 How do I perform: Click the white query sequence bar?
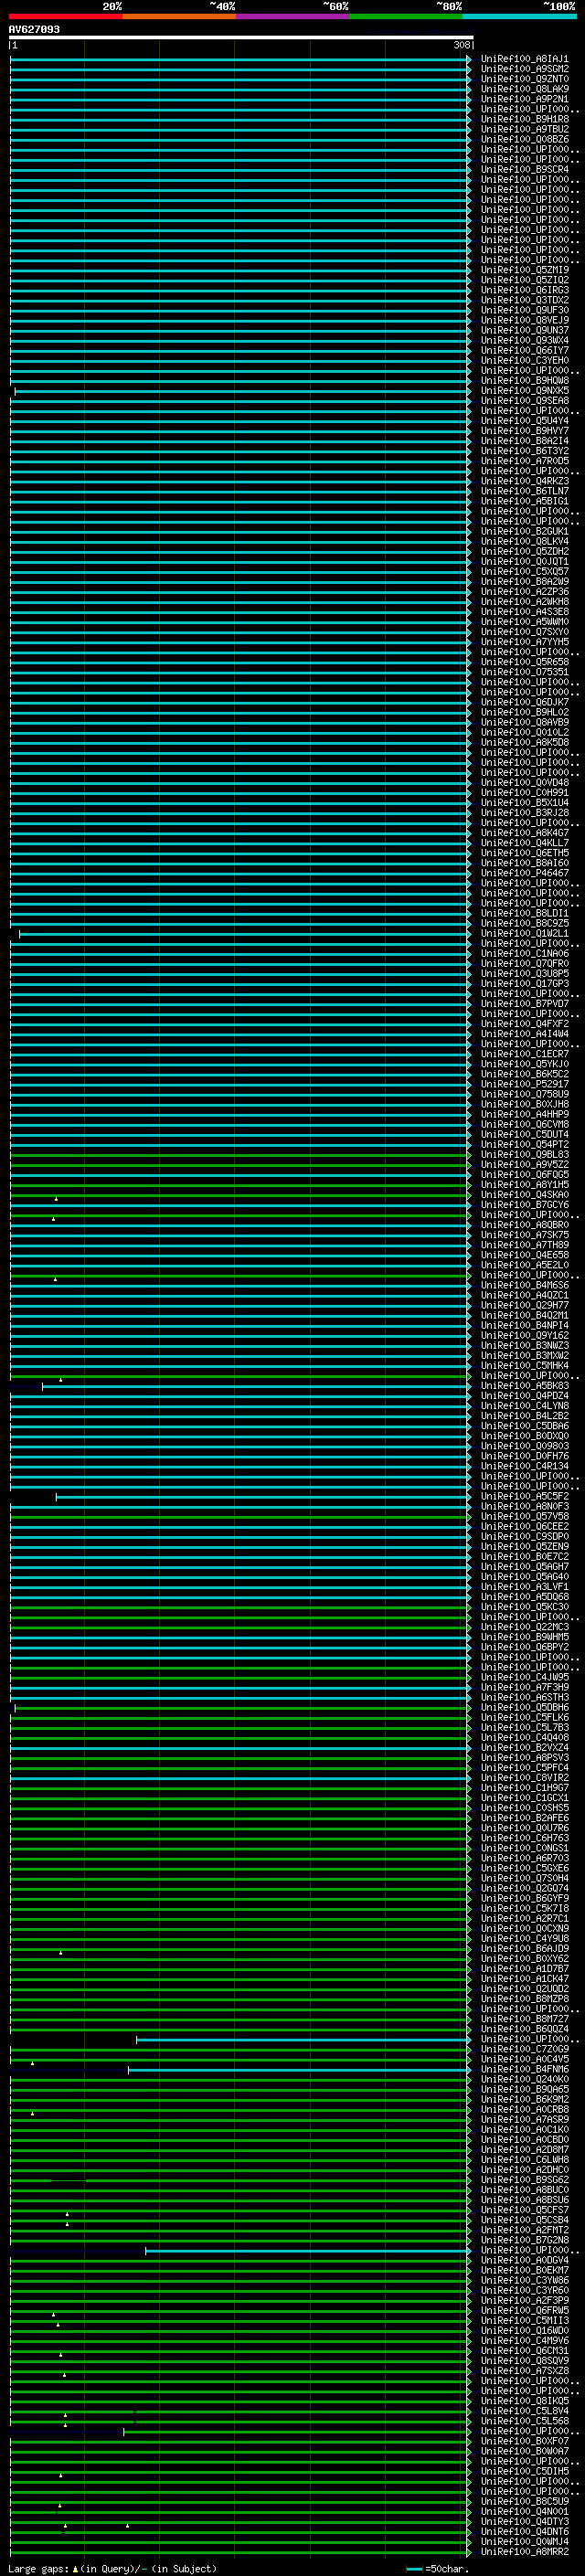click(x=241, y=37)
